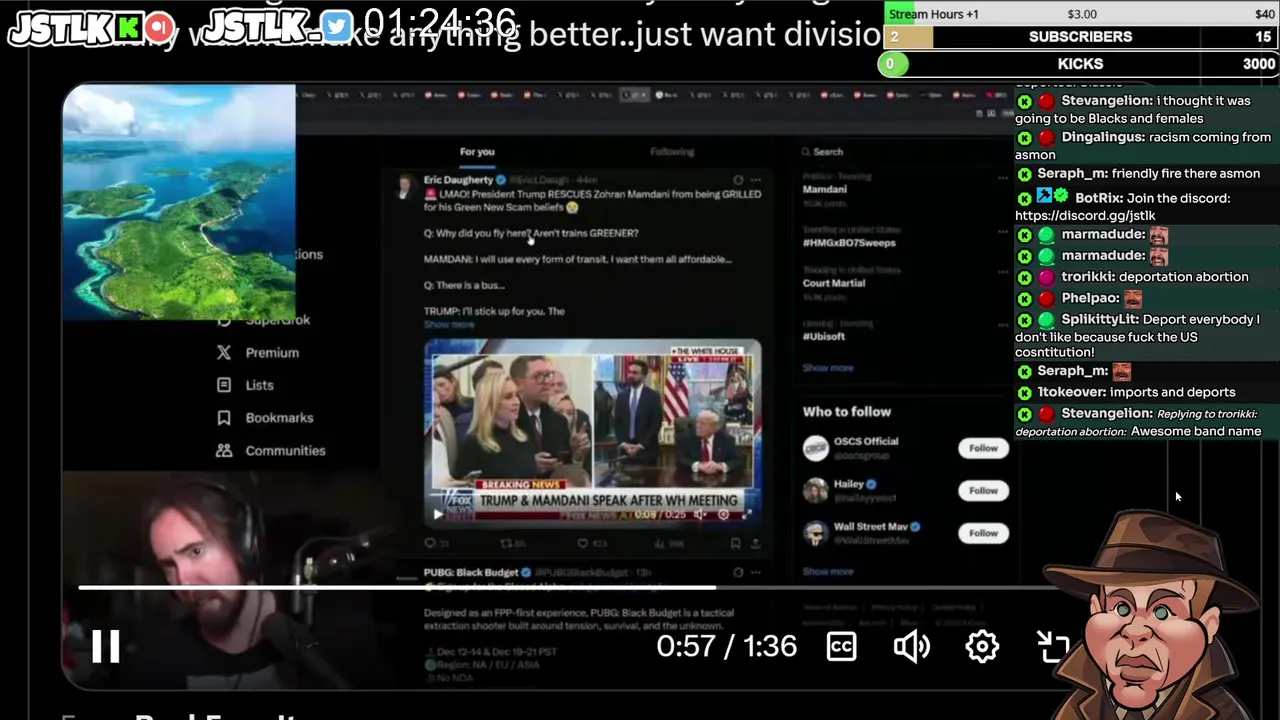Follow the Wall Street Mav account
This screenshot has height=720, width=1280.
pos(983,533)
